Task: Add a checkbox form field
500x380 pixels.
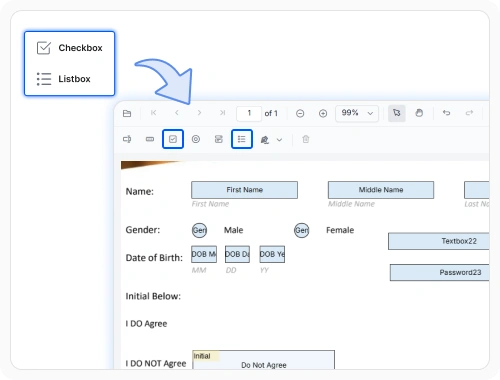Action: point(173,139)
